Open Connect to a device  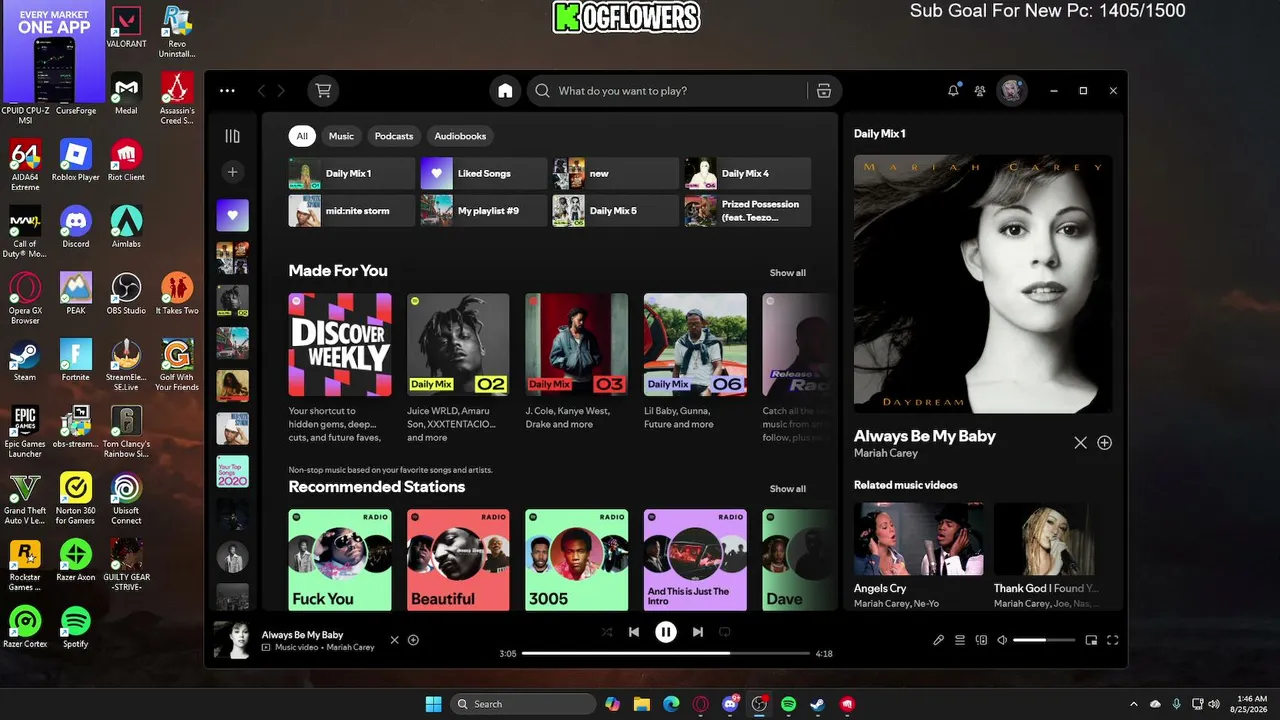[981, 640]
